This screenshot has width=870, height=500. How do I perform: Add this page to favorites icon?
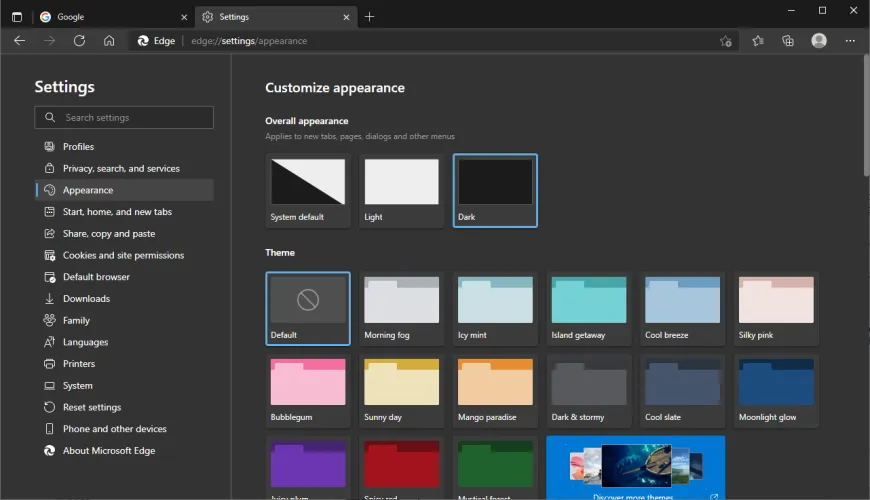726,41
